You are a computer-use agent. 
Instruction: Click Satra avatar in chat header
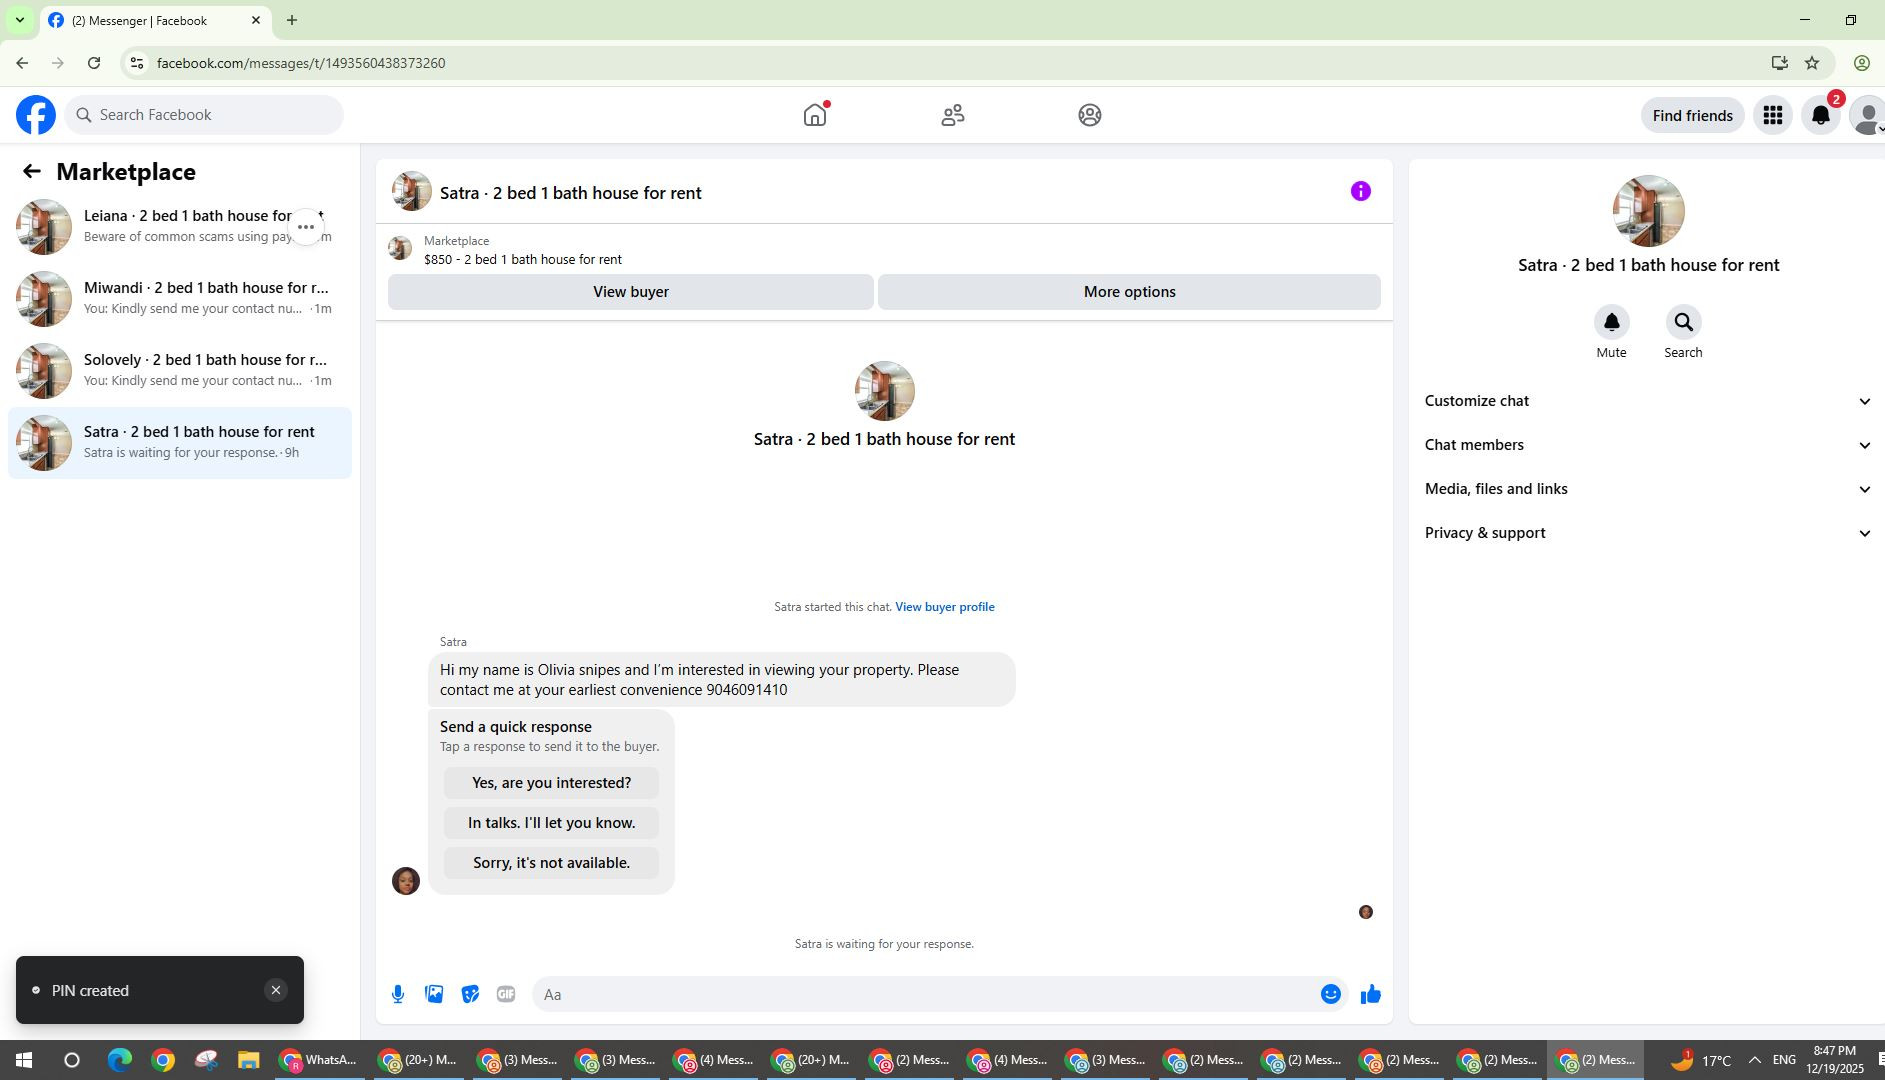411,192
